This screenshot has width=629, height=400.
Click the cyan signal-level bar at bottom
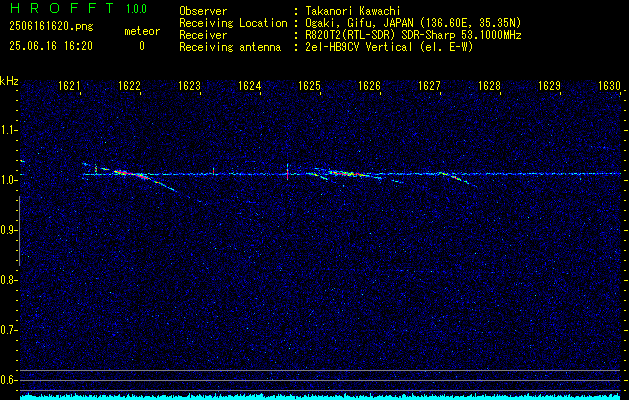pyautogui.click(x=321, y=397)
